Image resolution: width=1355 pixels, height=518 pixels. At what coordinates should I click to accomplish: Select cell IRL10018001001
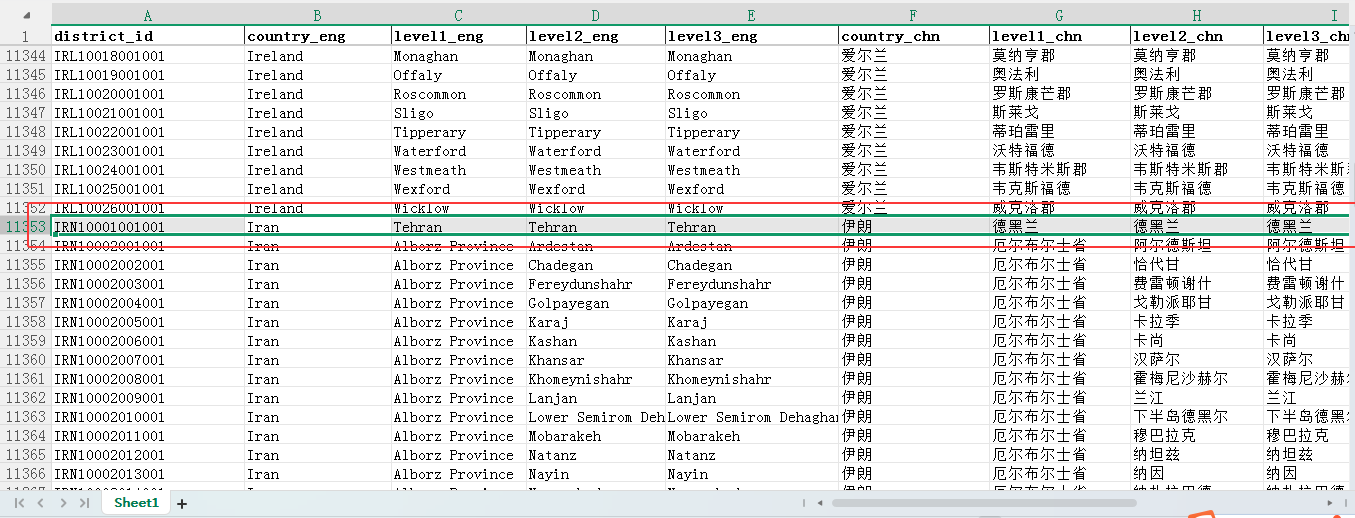[148, 56]
